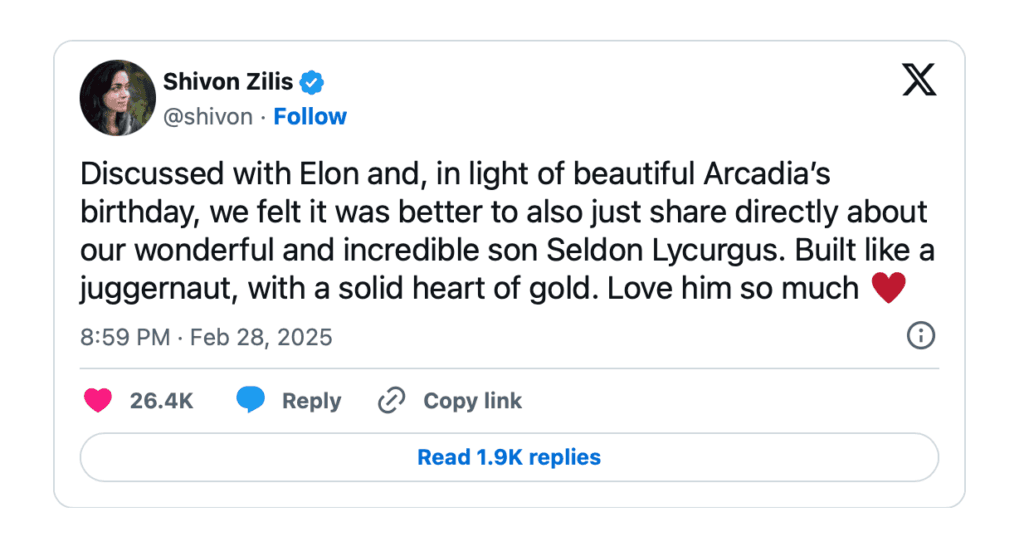
Task: Click the chain link icon
Action: tap(392, 401)
